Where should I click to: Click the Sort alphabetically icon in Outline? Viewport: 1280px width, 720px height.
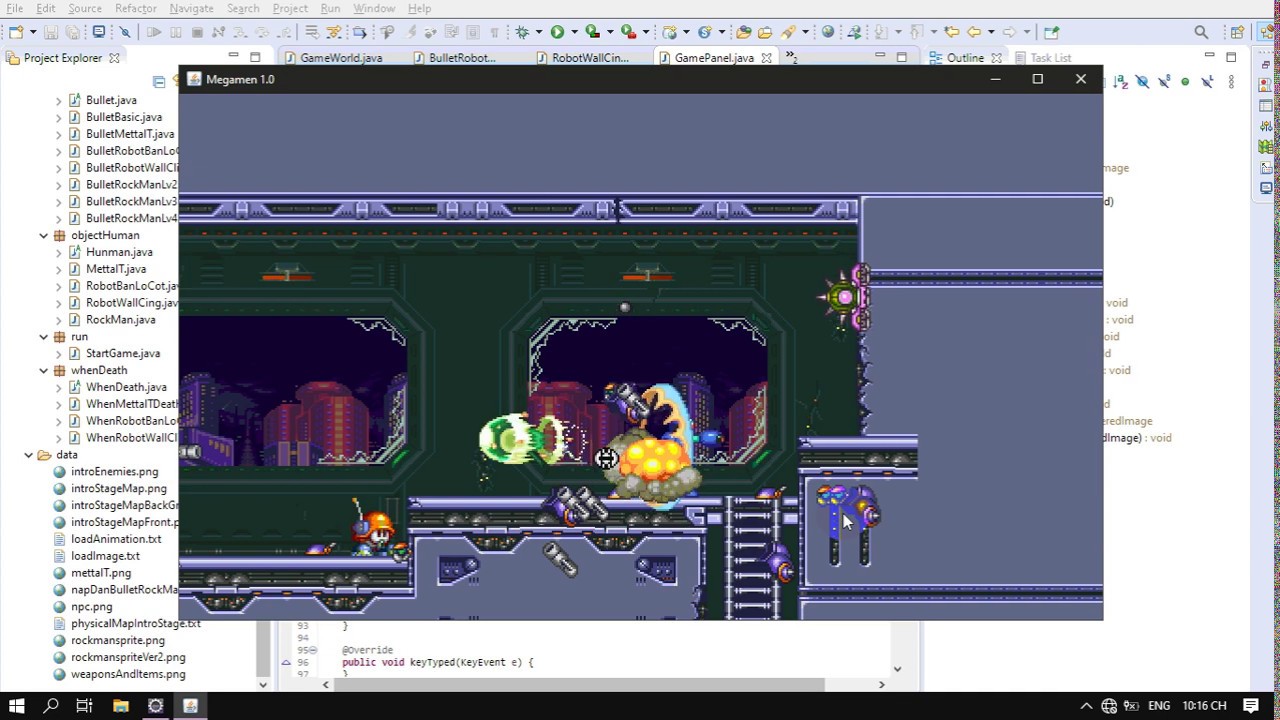tap(1120, 82)
